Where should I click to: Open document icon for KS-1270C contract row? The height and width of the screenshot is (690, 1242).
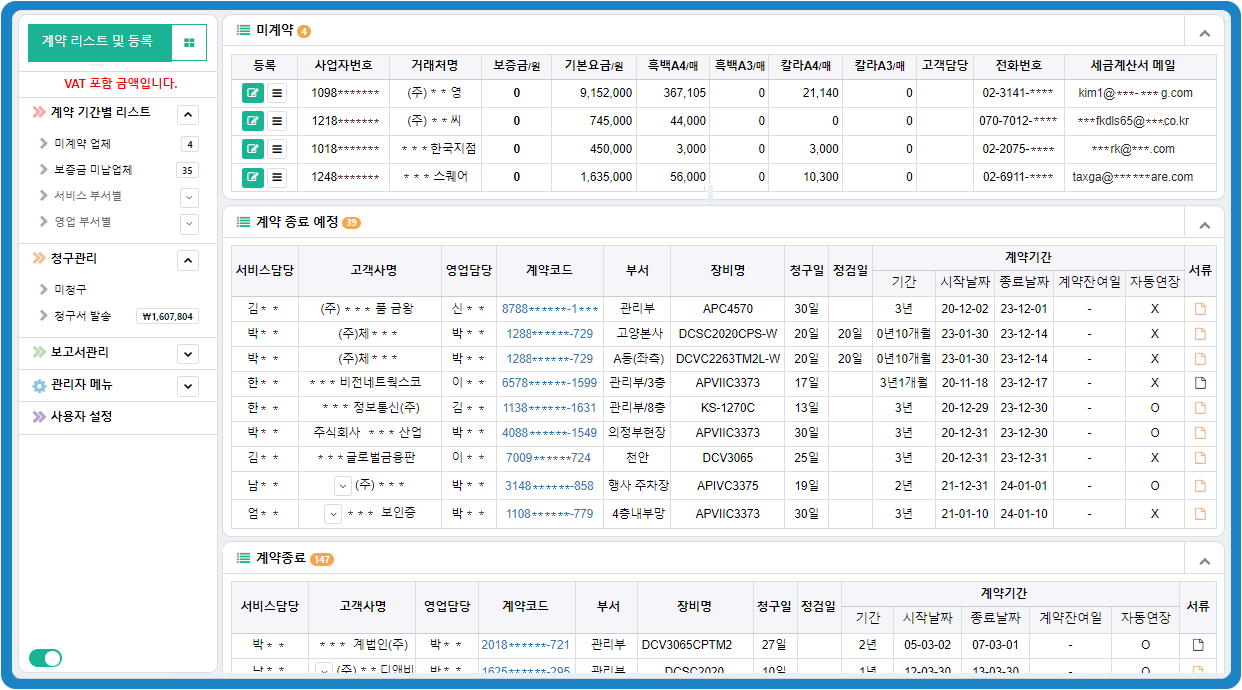[x=1200, y=408]
